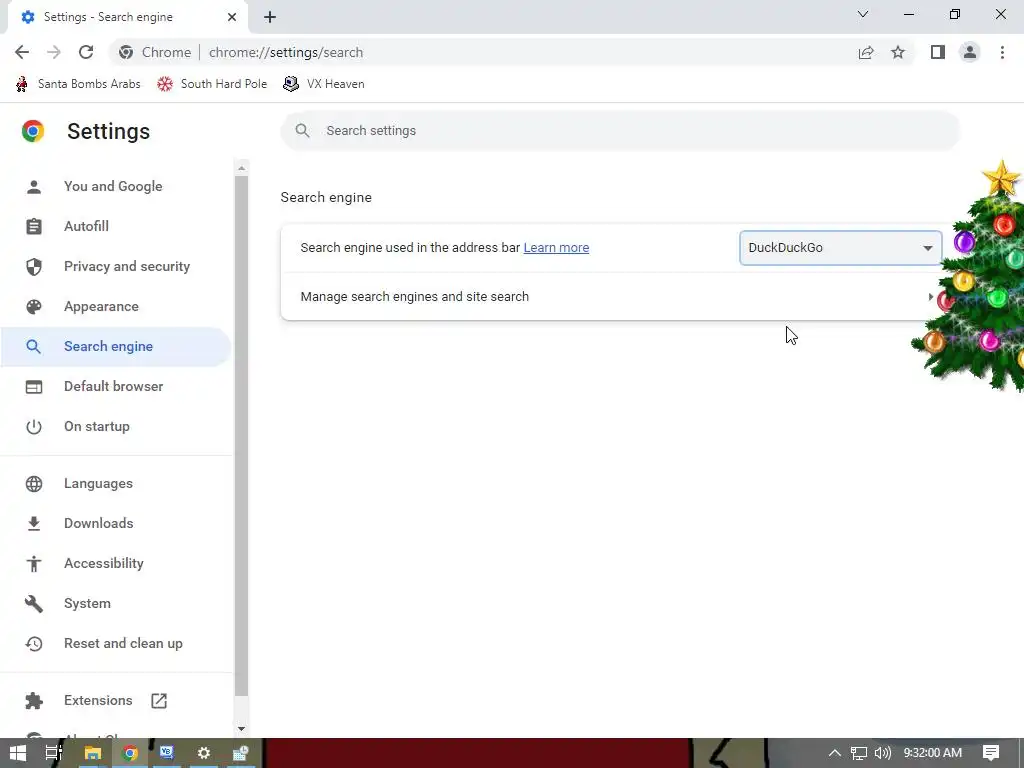Open the VirtualBox taskbar icon
Screen dimensions: 1024x768
pos(167,753)
